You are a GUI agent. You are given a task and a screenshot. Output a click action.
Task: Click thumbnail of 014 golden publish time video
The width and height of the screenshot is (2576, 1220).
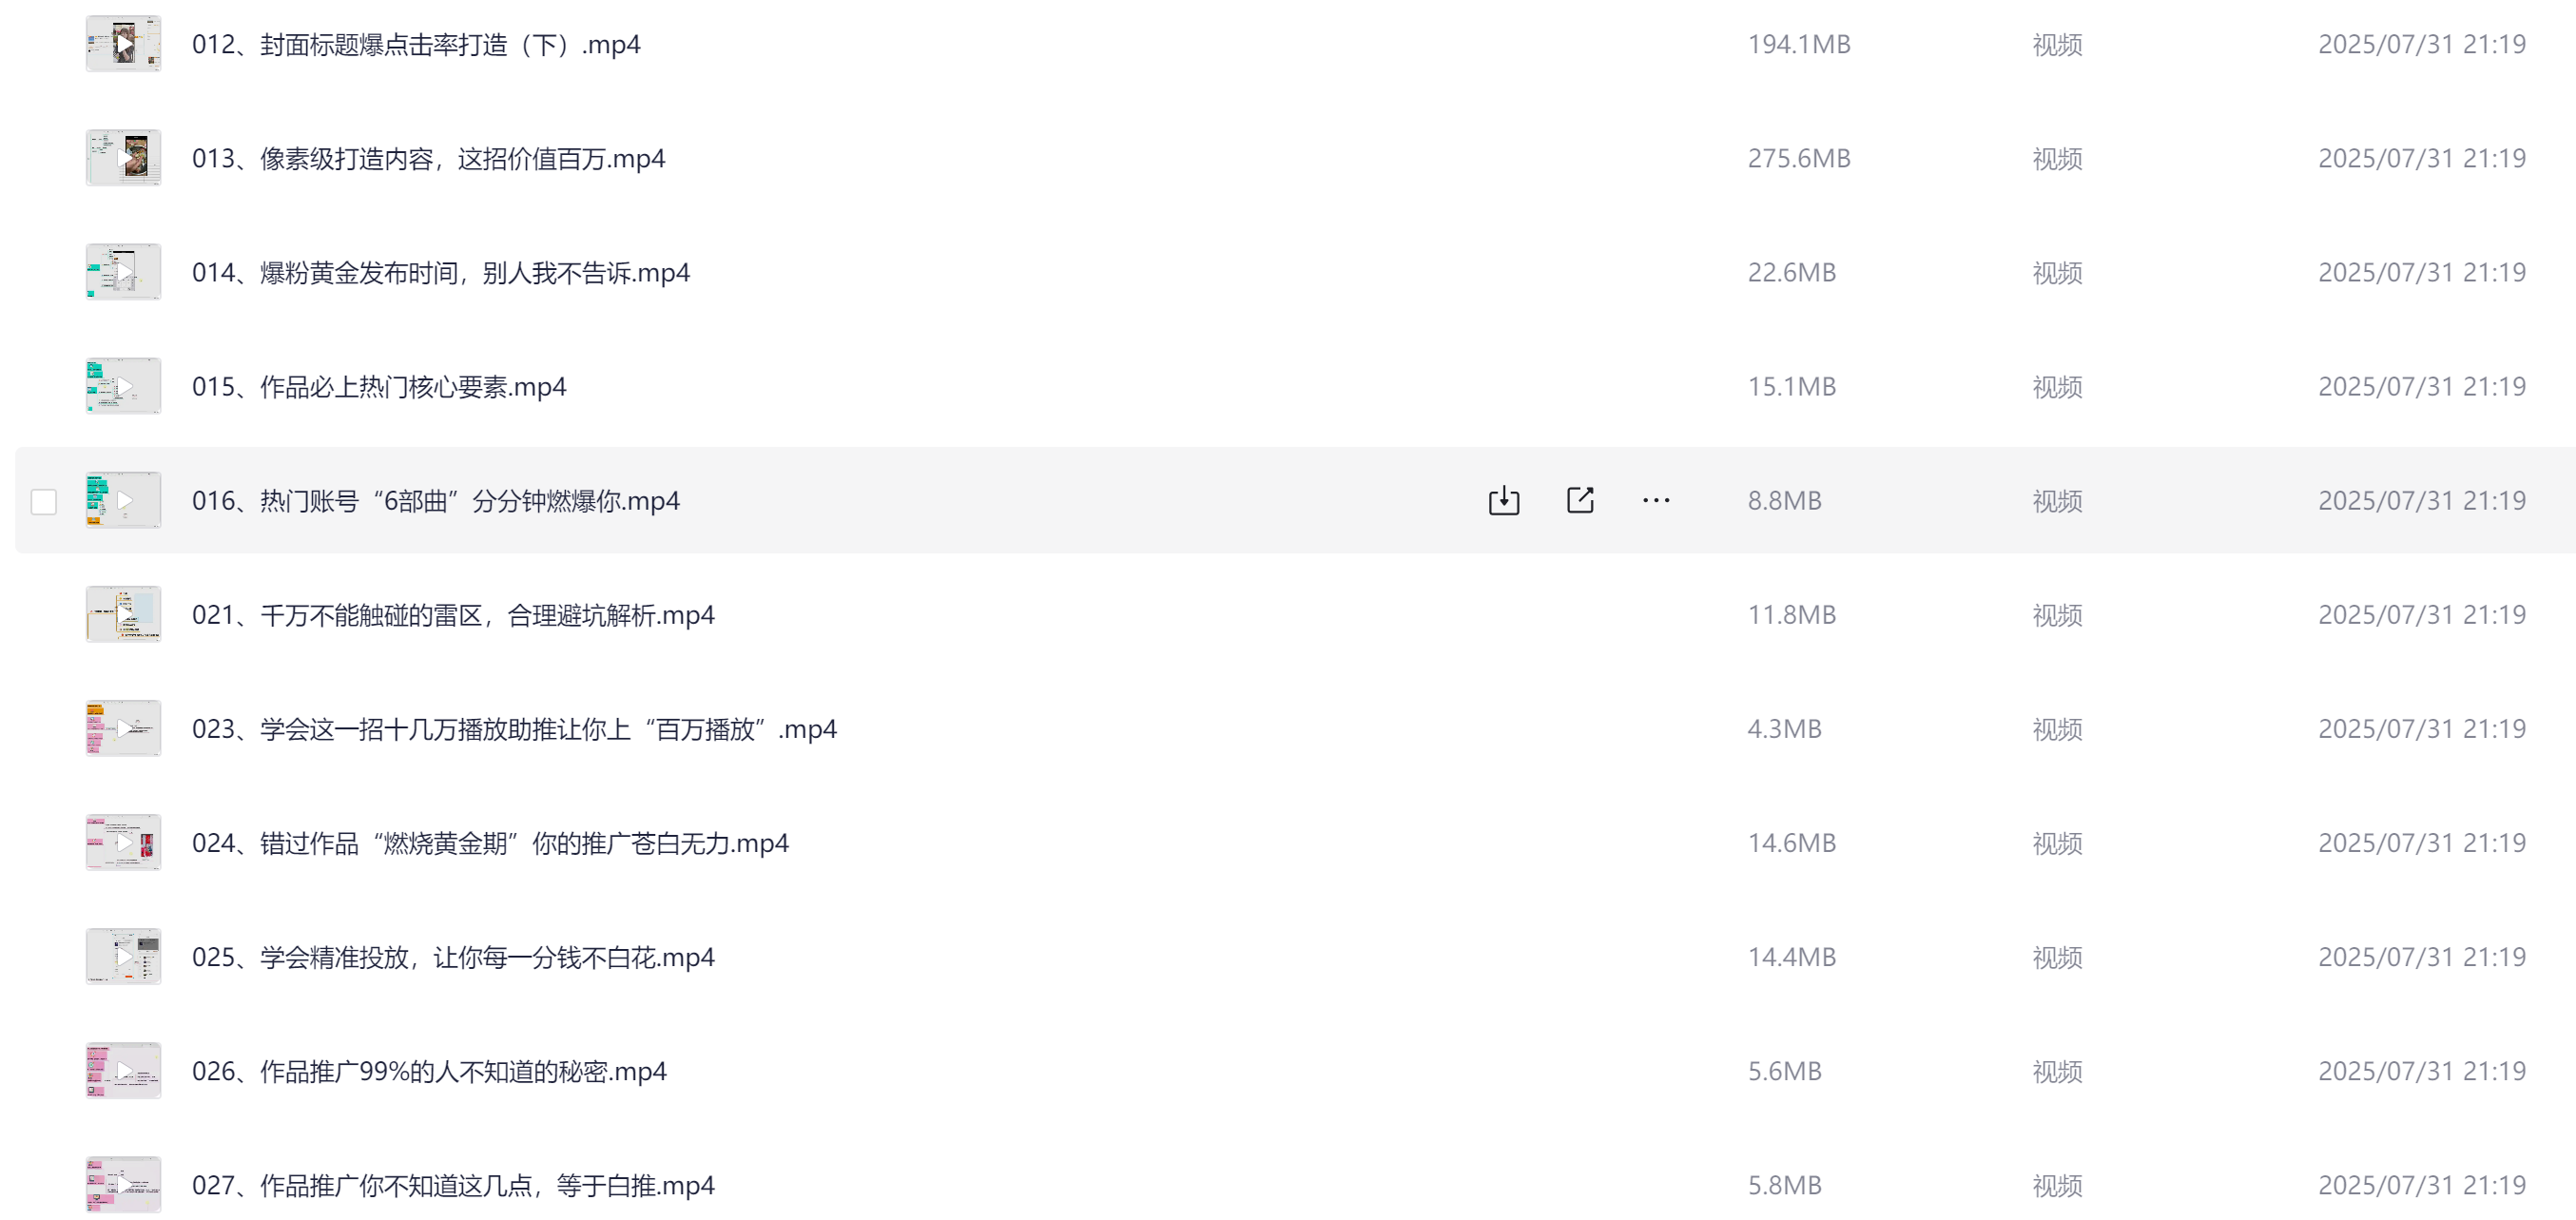(x=123, y=272)
